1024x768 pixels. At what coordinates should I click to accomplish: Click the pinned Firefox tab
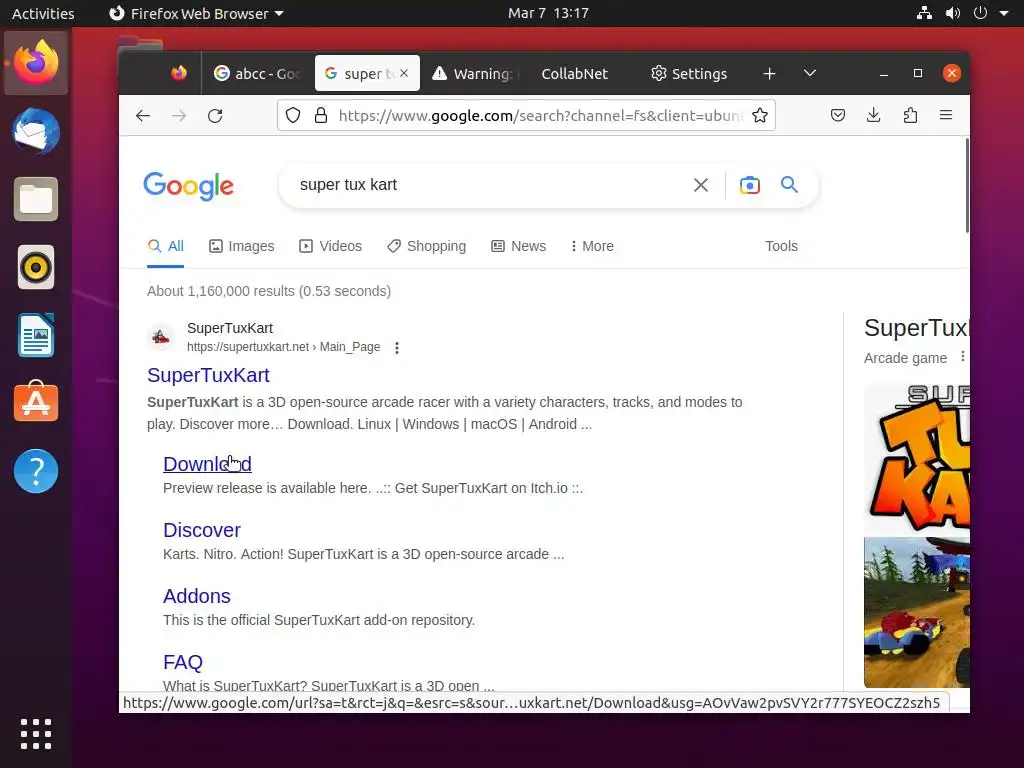click(x=179, y=73)
